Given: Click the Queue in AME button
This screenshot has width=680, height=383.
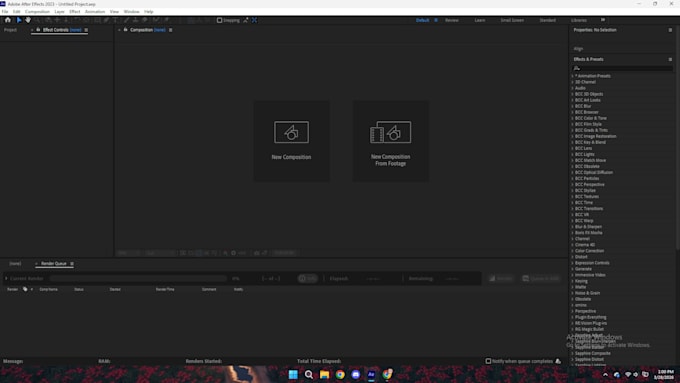Looking at the screenshot, I should (540, 278).
